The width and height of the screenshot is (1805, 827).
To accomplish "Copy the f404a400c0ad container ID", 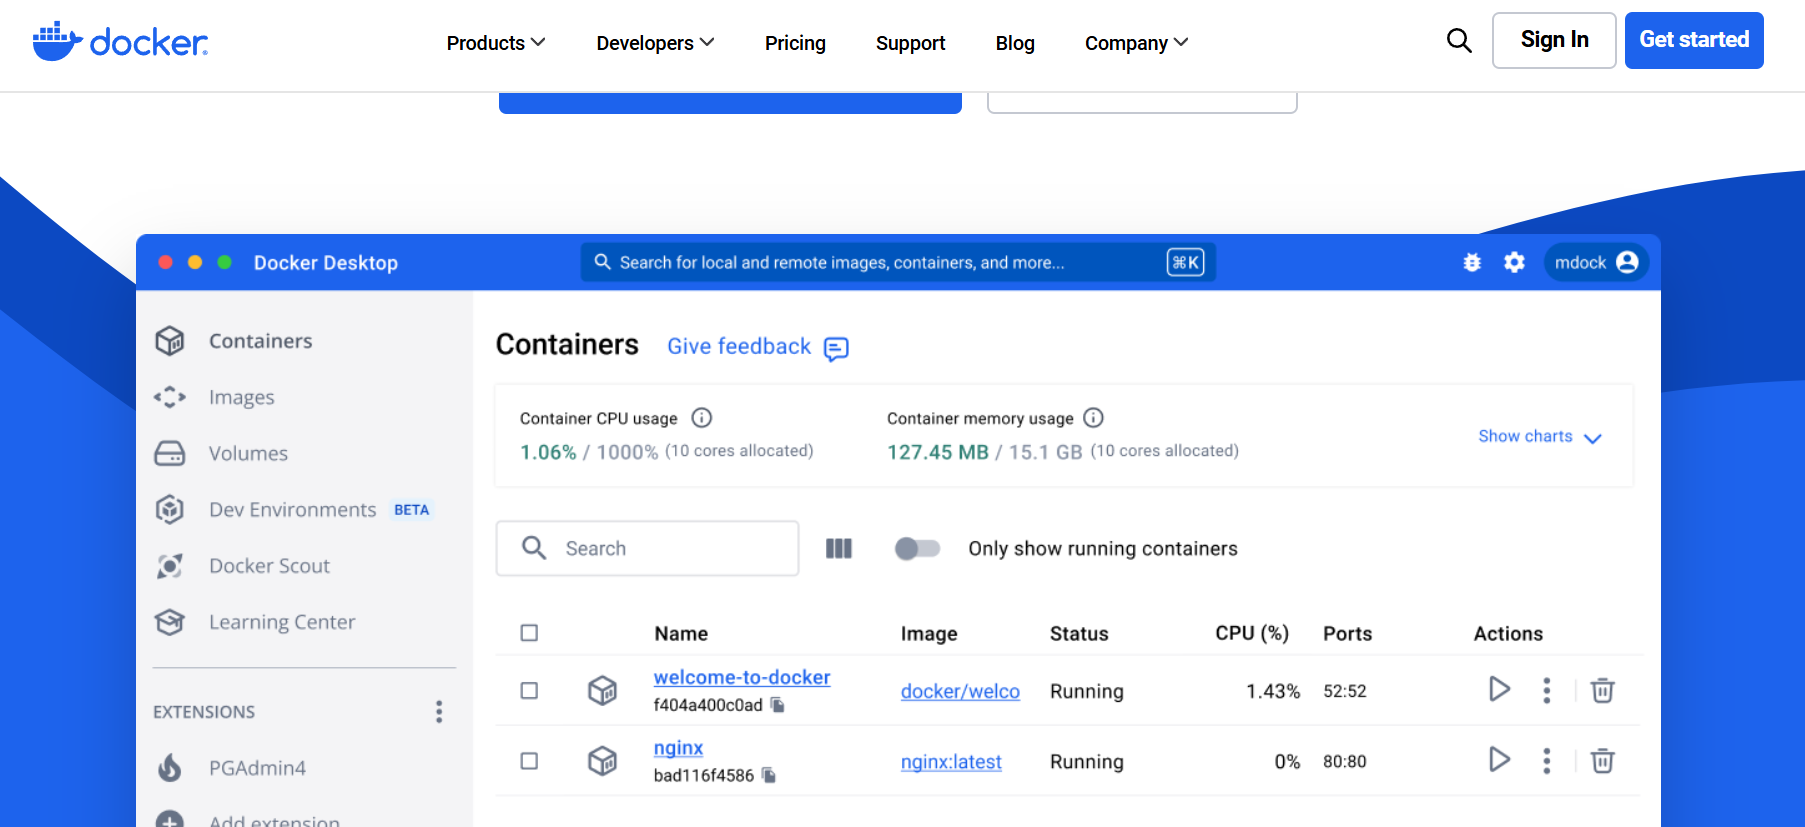I will coord(778,705).
